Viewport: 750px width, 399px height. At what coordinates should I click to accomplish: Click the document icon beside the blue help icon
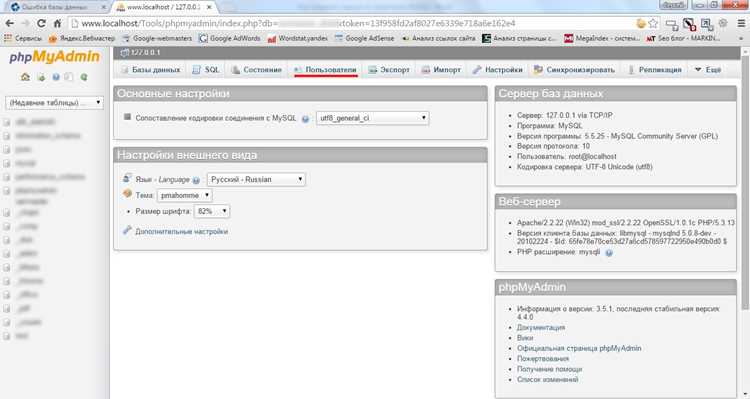point(69,77)
